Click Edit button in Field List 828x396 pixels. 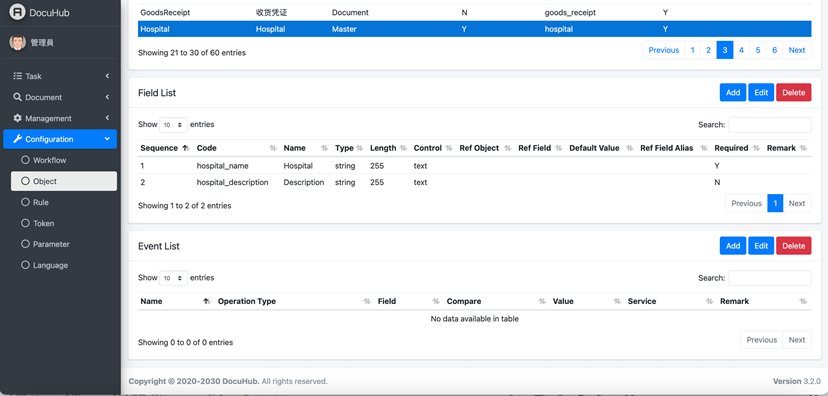(761, 92)
